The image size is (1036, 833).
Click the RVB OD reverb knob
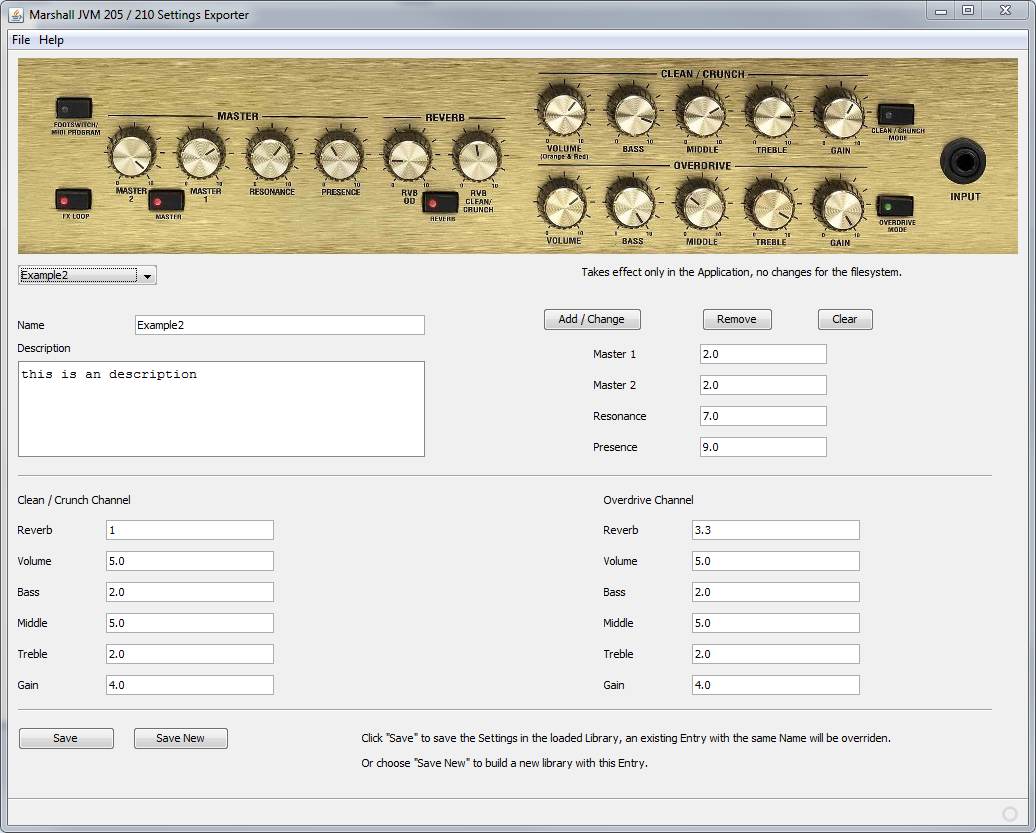pos(408,159)
